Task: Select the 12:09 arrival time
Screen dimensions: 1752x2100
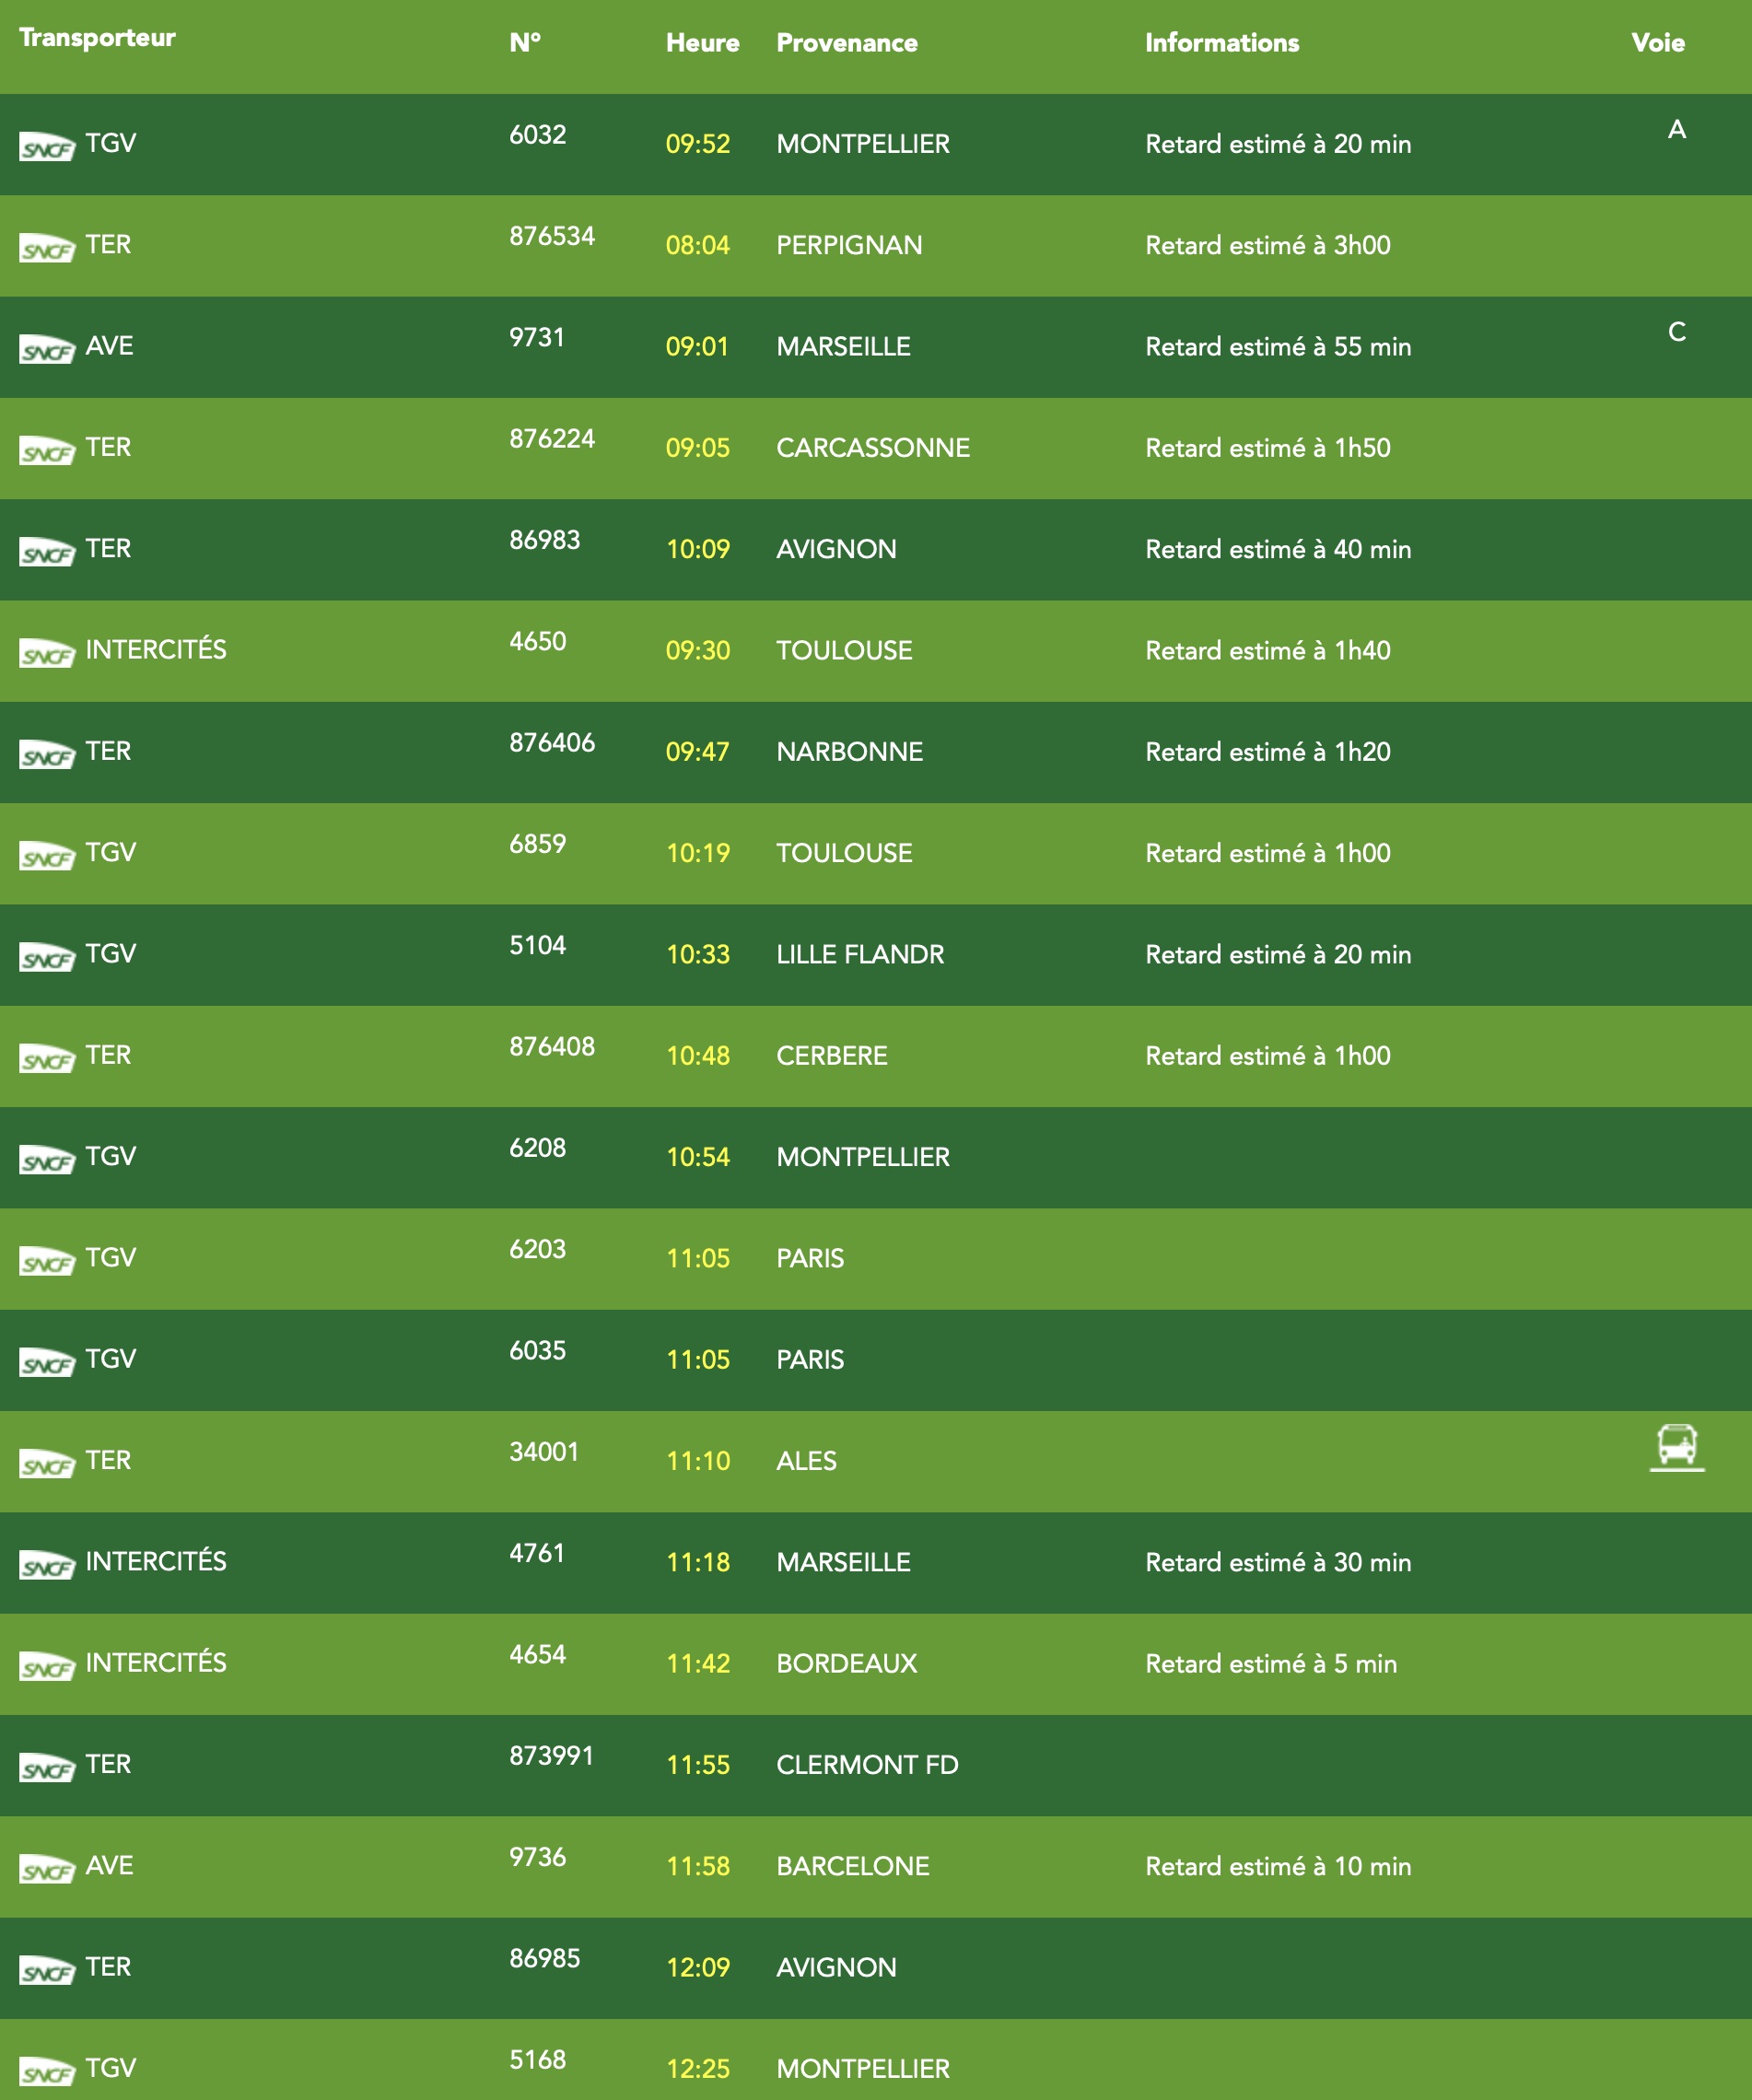Action: pyautogui.click(x=698, y=1968)
